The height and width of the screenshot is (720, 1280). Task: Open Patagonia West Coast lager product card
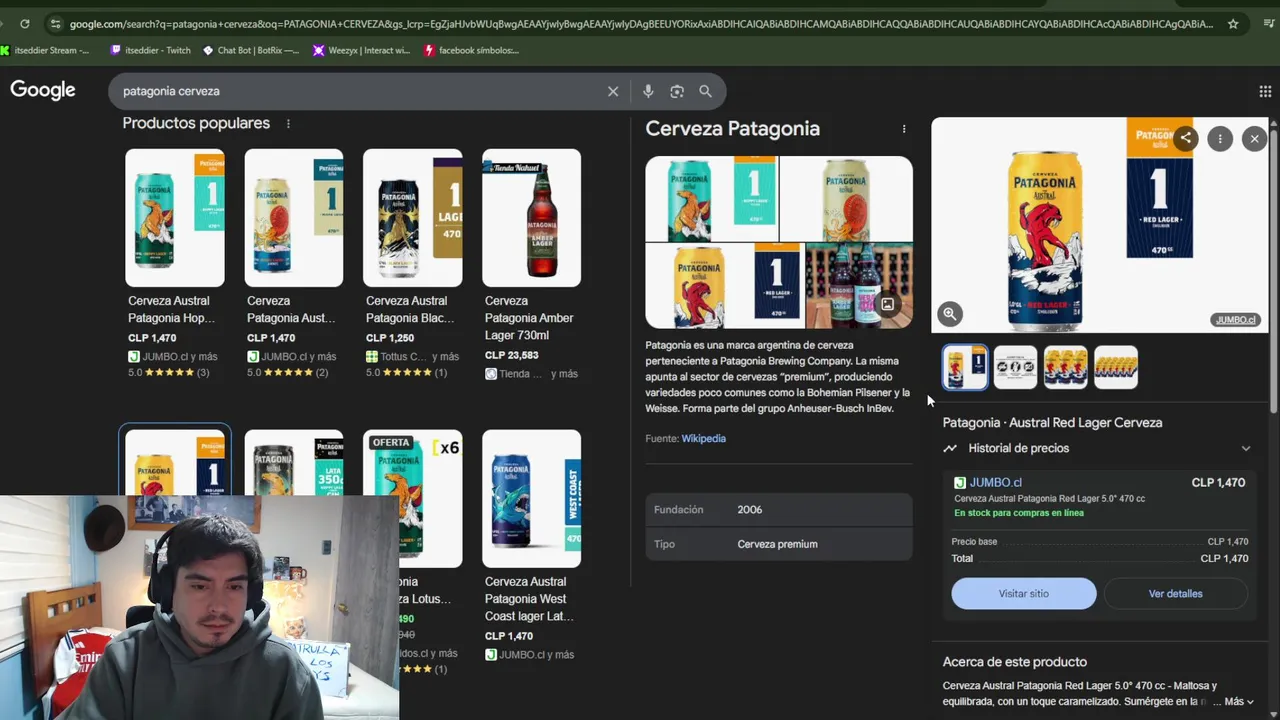[x=531, y=546]
